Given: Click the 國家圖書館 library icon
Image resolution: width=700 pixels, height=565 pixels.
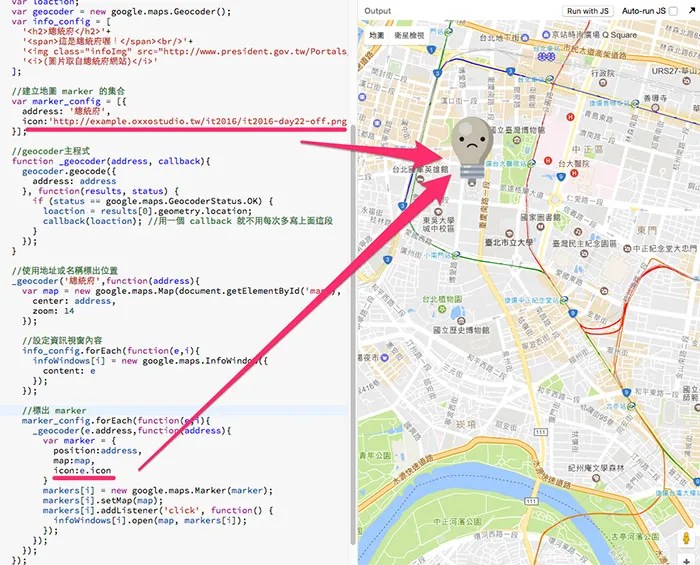Looking at the screenshot, I should point(540,226).
